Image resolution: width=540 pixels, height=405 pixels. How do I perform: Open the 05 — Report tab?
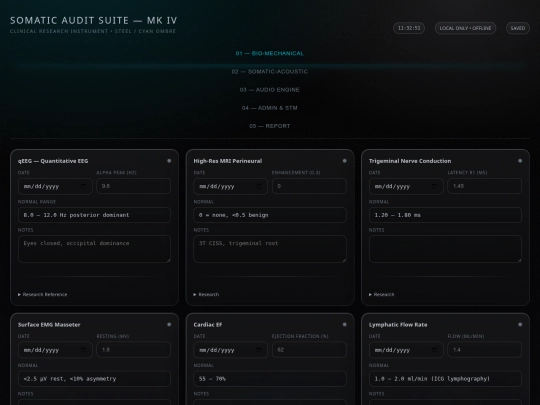tap(270, 126)
